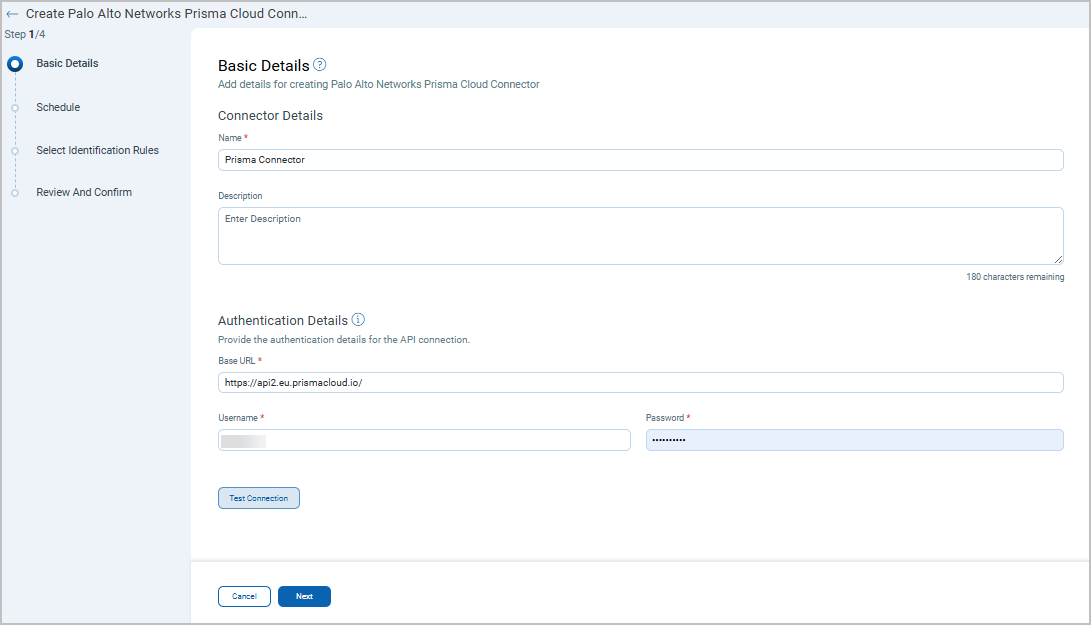1091x625 pixels.
Task: Click the back arrow in the header
Action: pyautogui.click(x=12, y=14)
